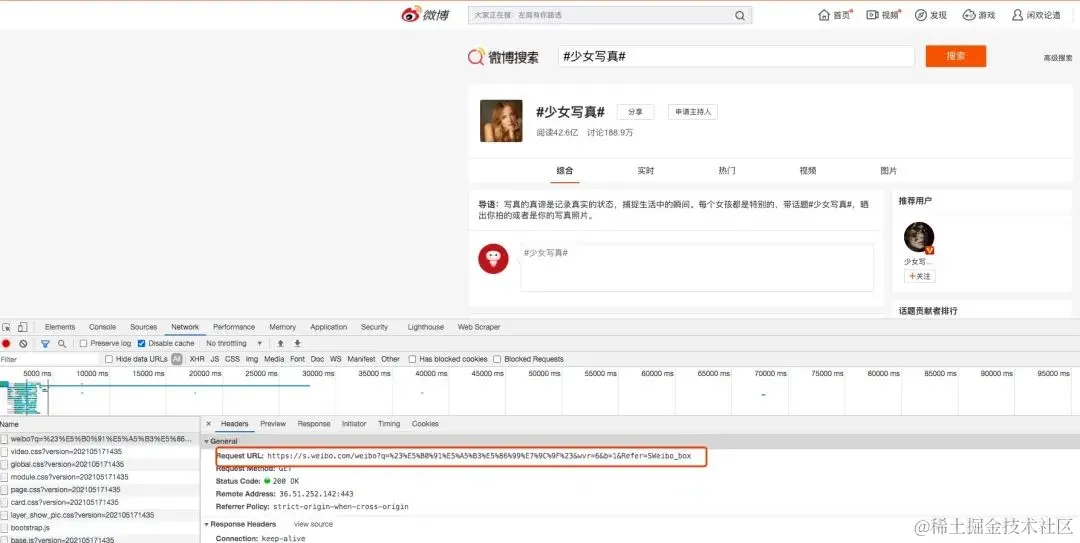Switch to the 实时 results tab

click(645, 171)
